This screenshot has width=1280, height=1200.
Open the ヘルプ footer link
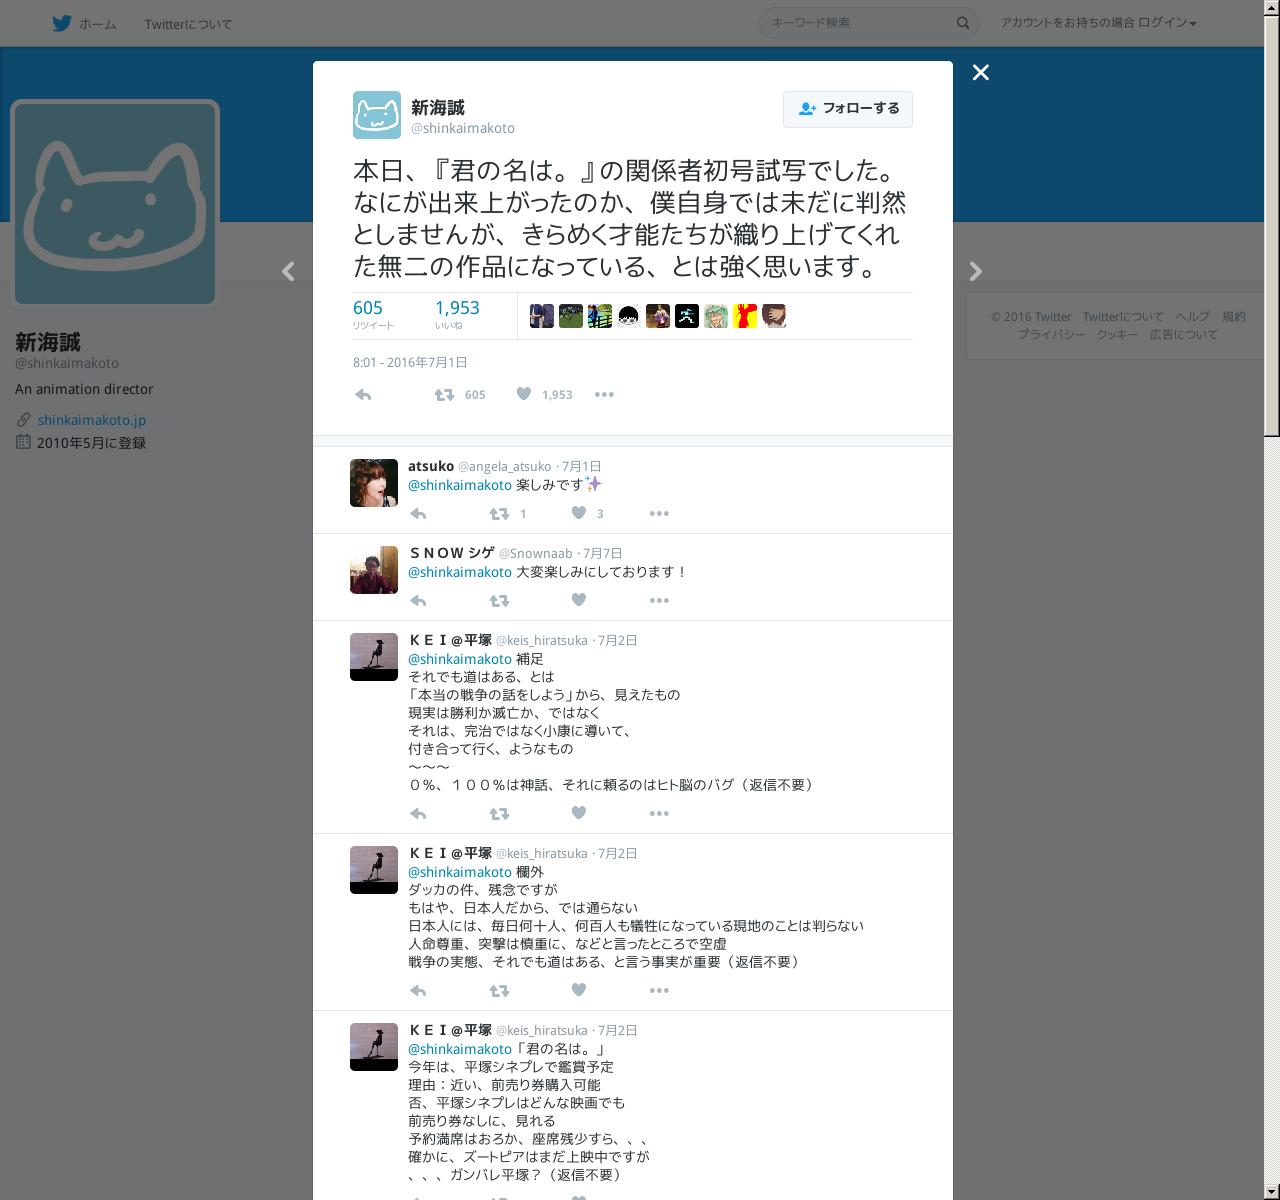pyautogui.click(x=1192, y=317)
